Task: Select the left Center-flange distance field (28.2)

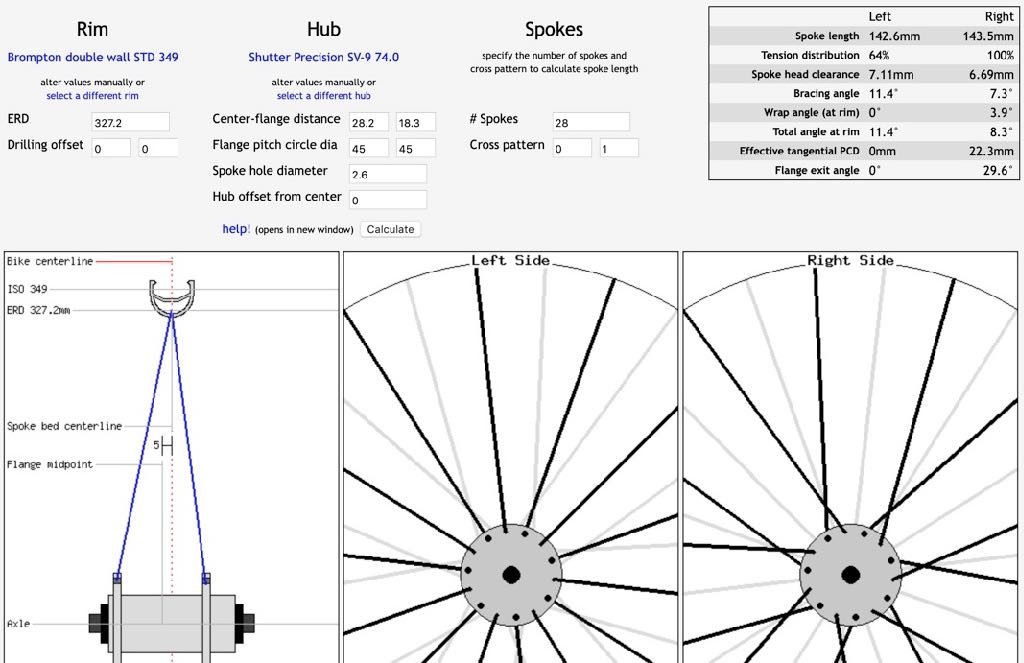Action: pyautogui.click(x=368, y=122)
